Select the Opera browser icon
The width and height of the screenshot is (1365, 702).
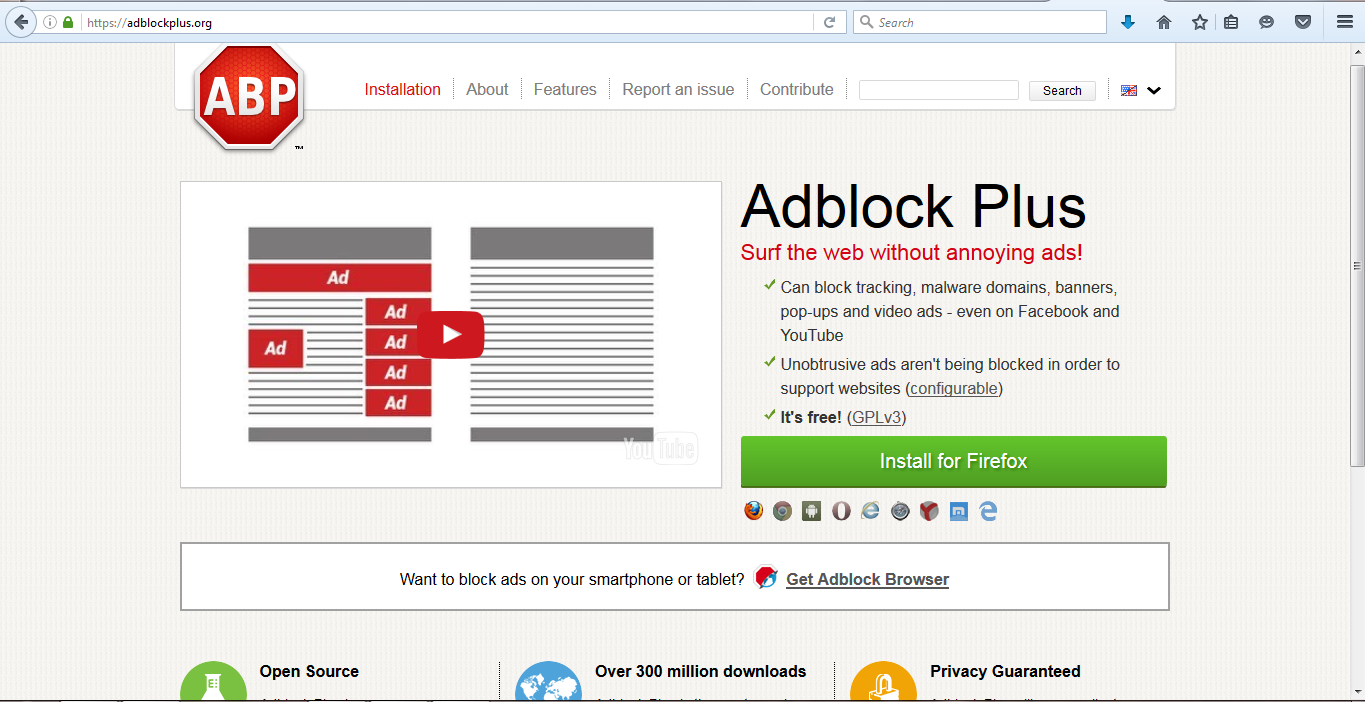click(x=842, y=511)
